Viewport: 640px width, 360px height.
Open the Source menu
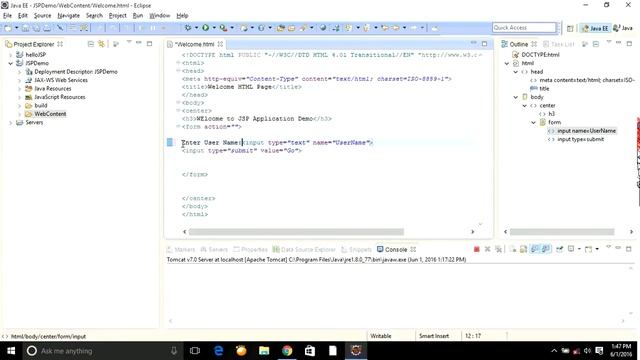(42, 16)
